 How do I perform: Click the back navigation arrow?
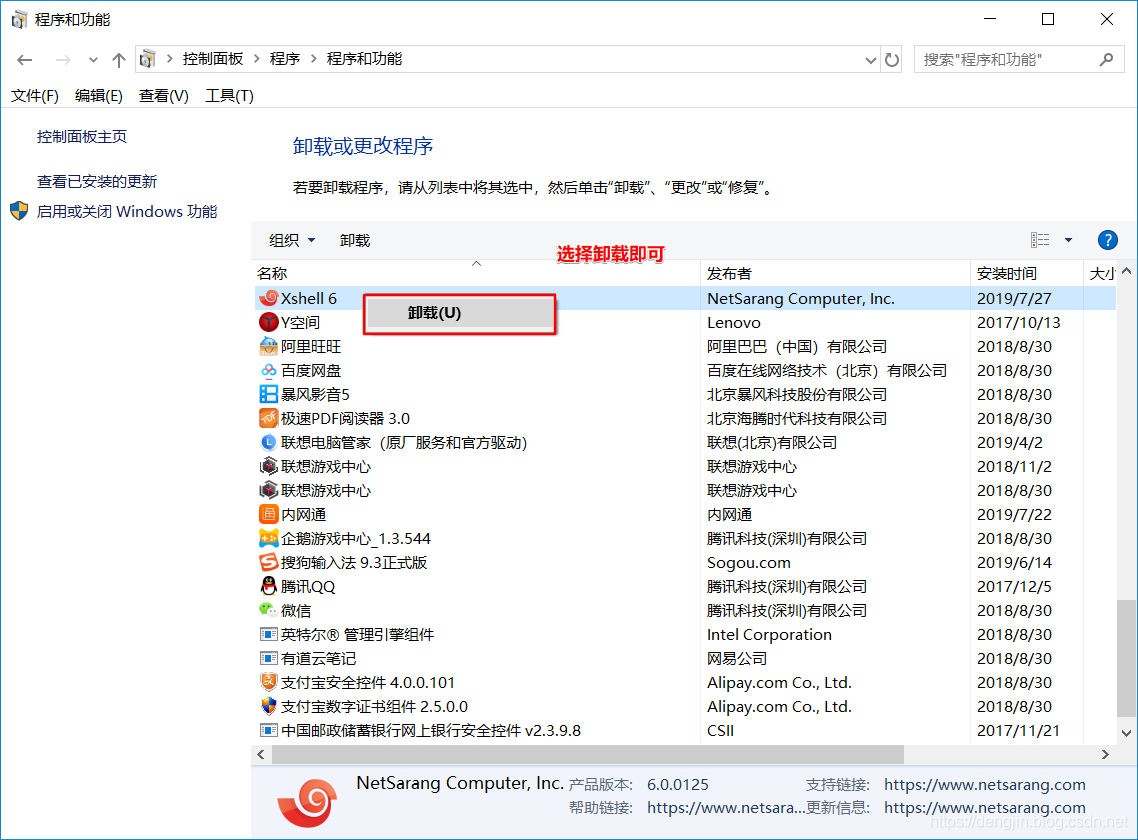coord(24,59)
